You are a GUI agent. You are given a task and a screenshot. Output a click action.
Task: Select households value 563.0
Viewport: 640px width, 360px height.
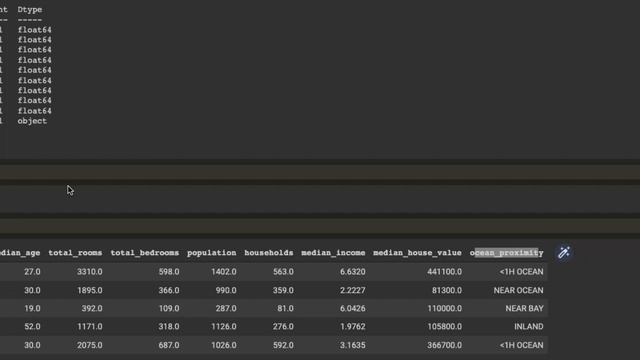[283, 272]
